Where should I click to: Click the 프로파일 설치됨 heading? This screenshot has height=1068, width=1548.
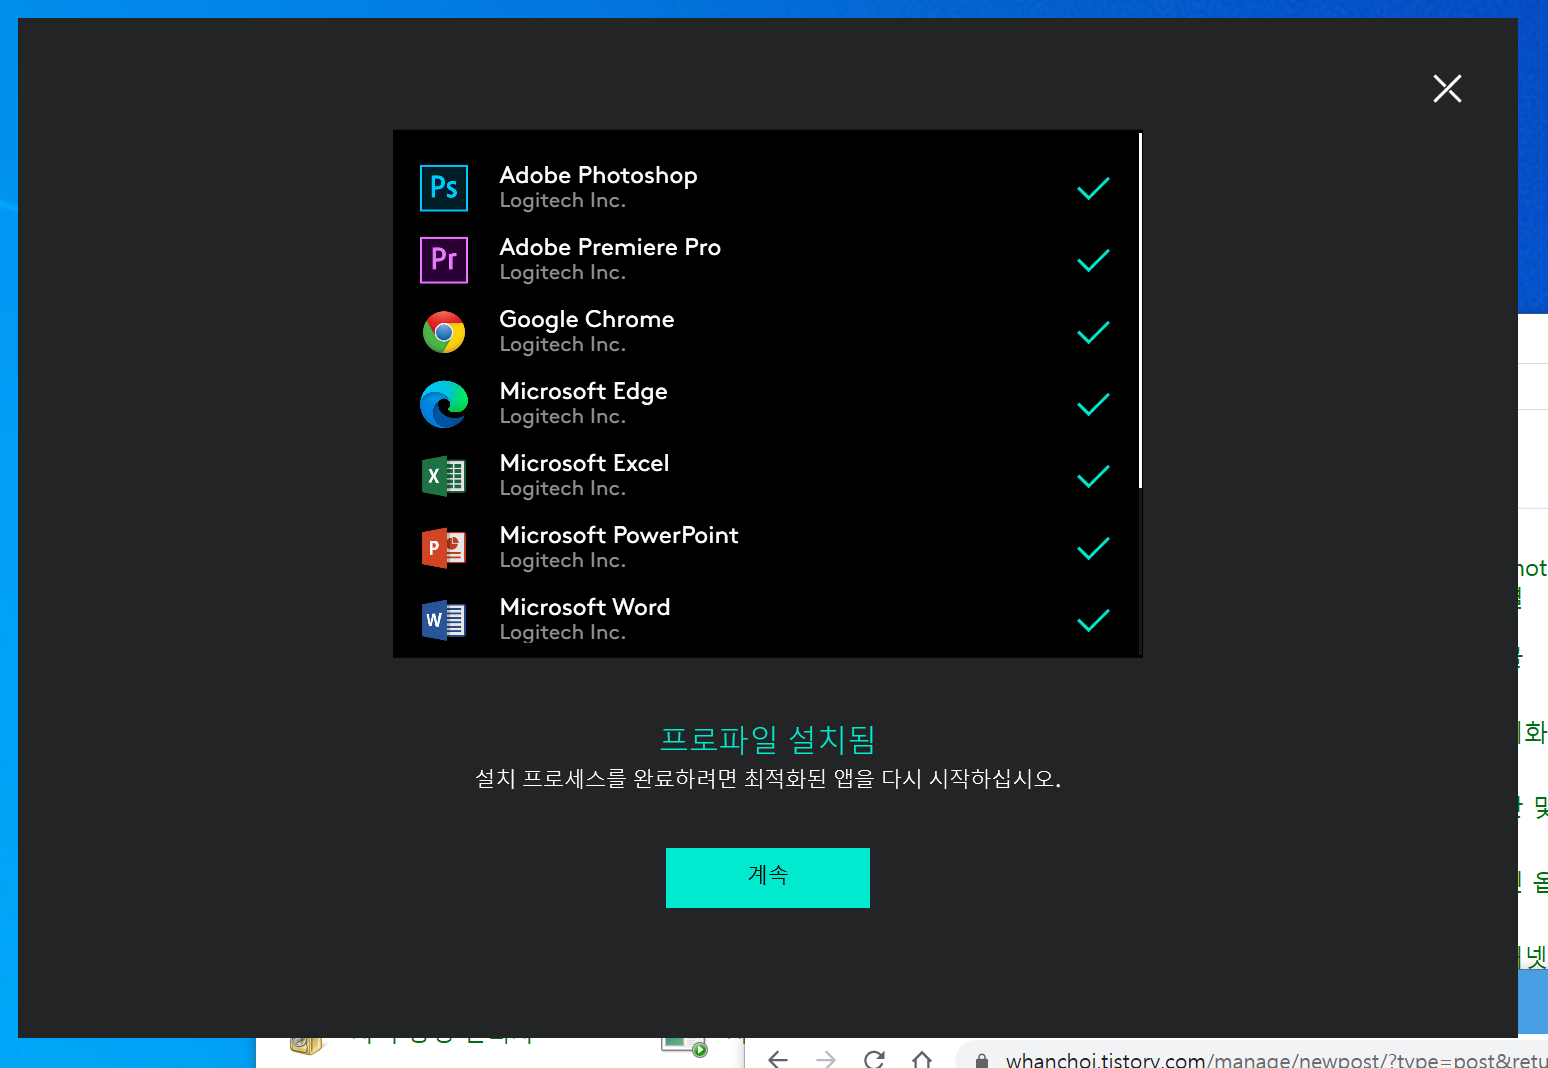[768, 739]
